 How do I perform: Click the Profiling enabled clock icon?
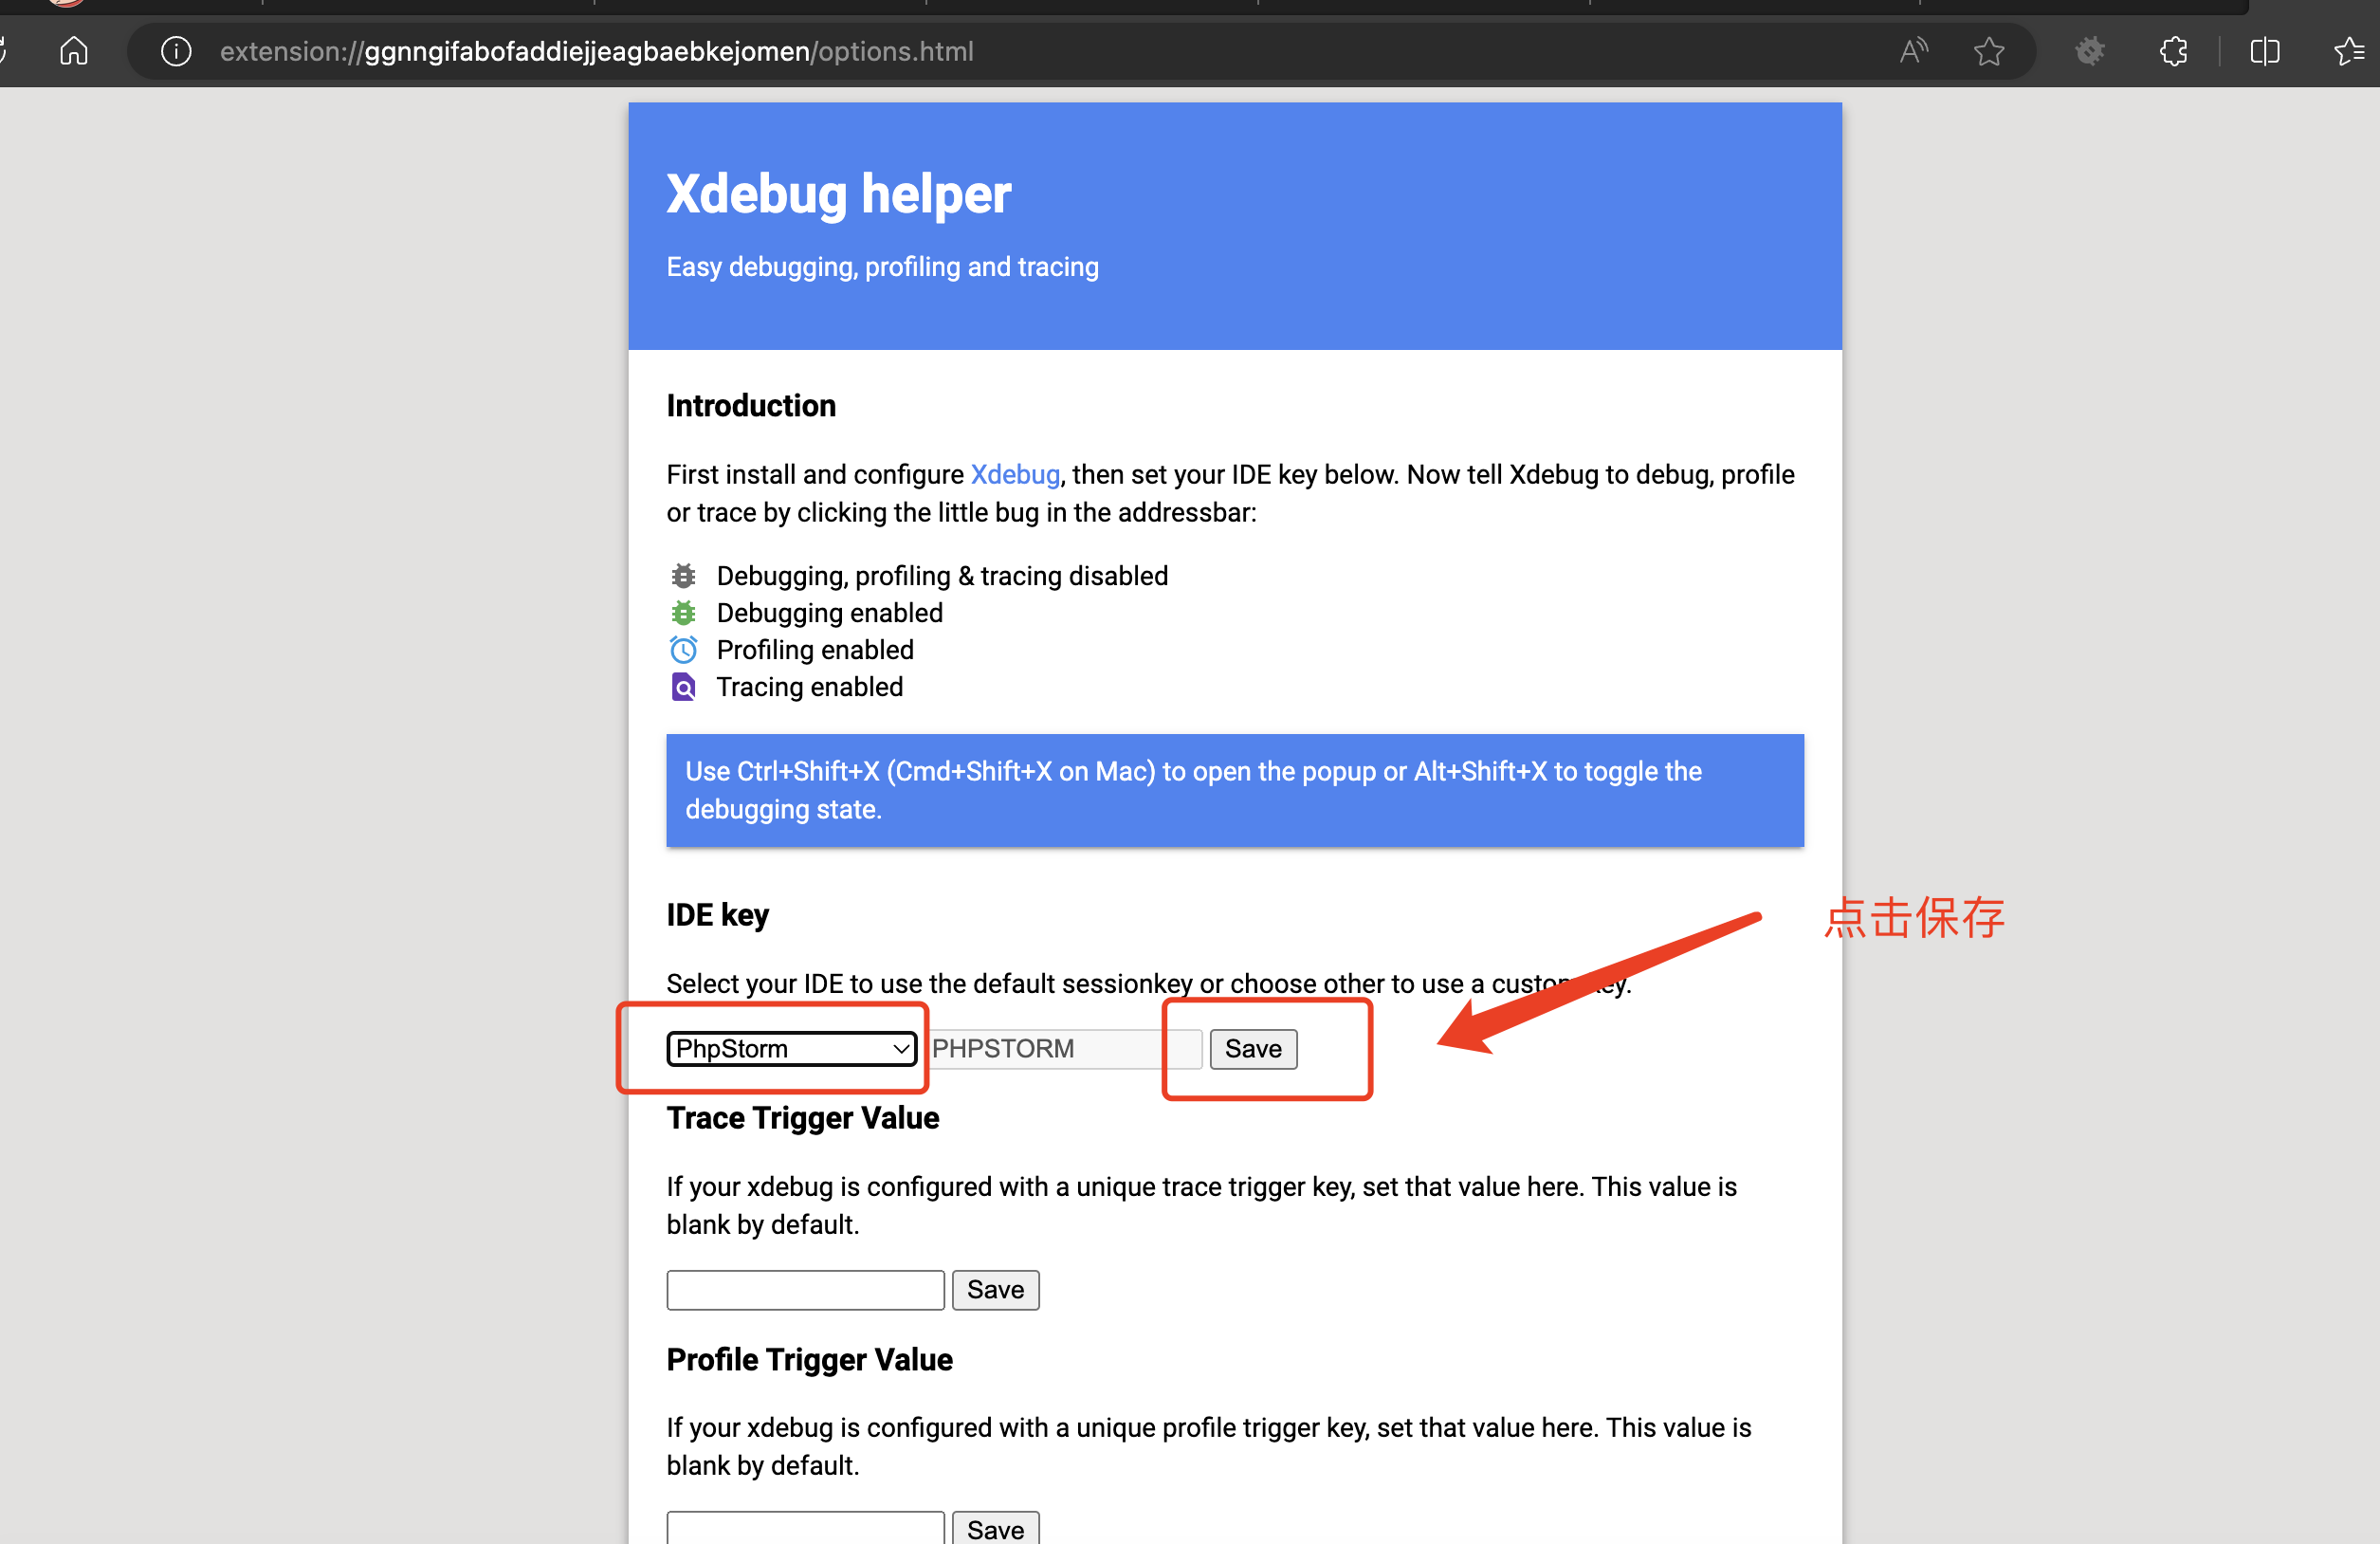pyautogui.click(x=683, y=650)
